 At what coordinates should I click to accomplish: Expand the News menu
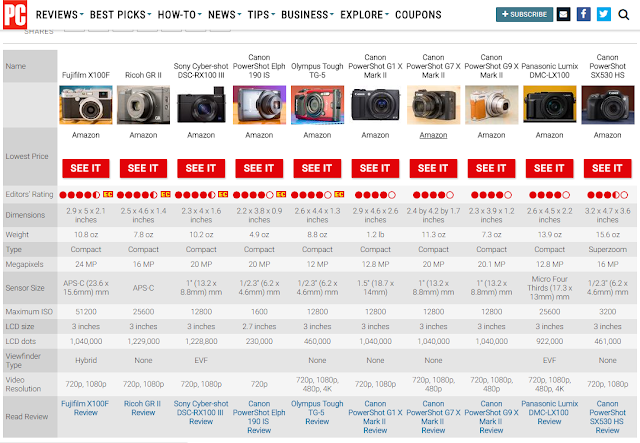(224, 15)
